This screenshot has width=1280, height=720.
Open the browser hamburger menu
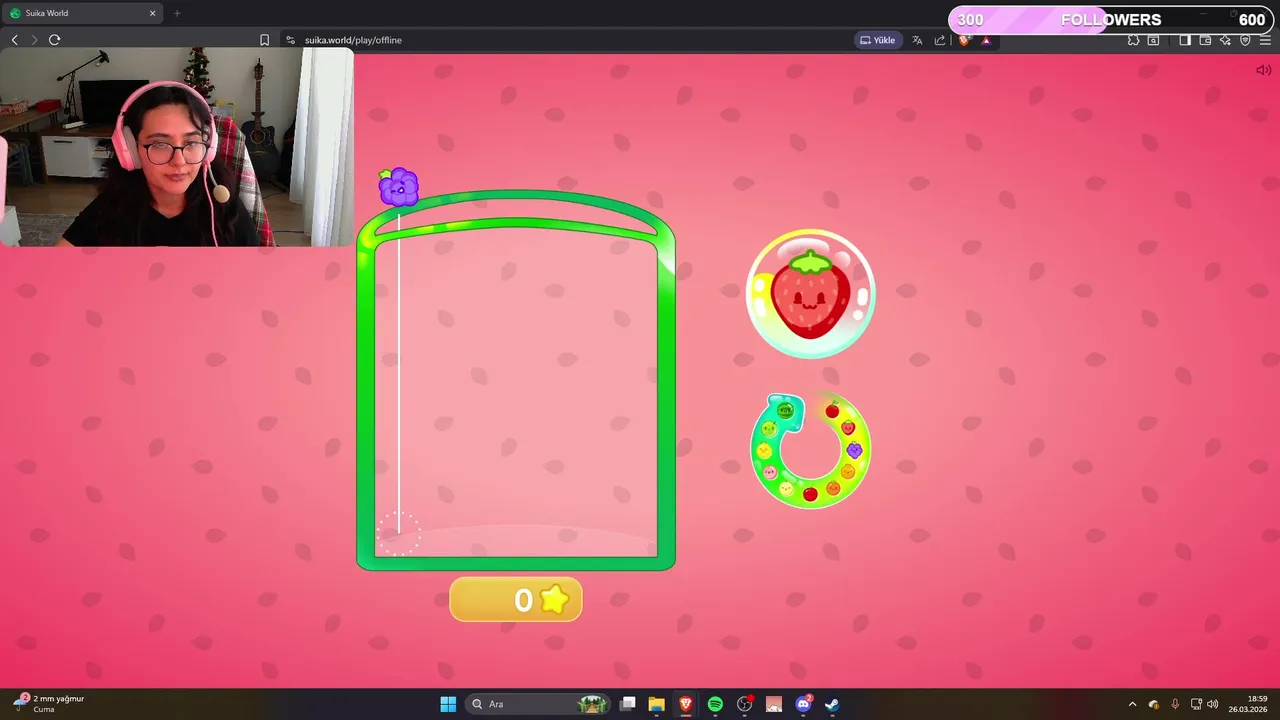point(1265,40)
